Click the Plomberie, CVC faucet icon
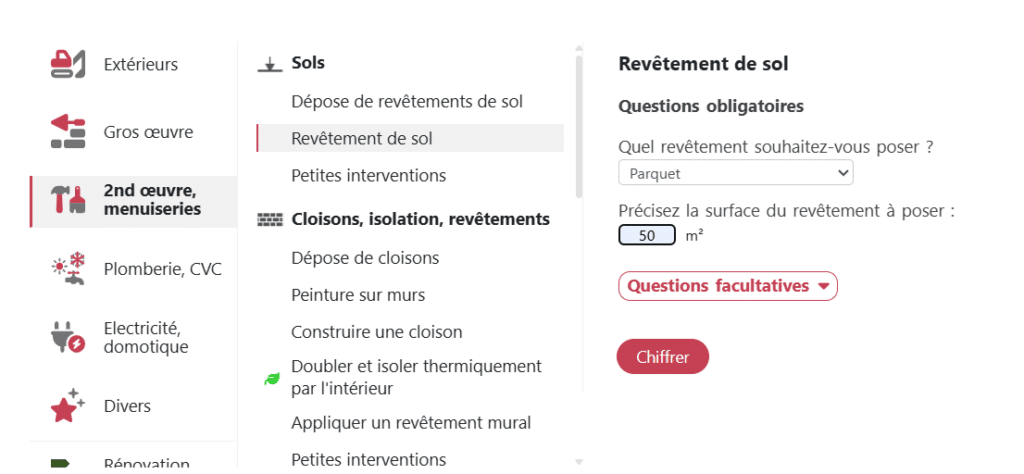The height and width of the screenshot is (474, 1024). point(68,269)
